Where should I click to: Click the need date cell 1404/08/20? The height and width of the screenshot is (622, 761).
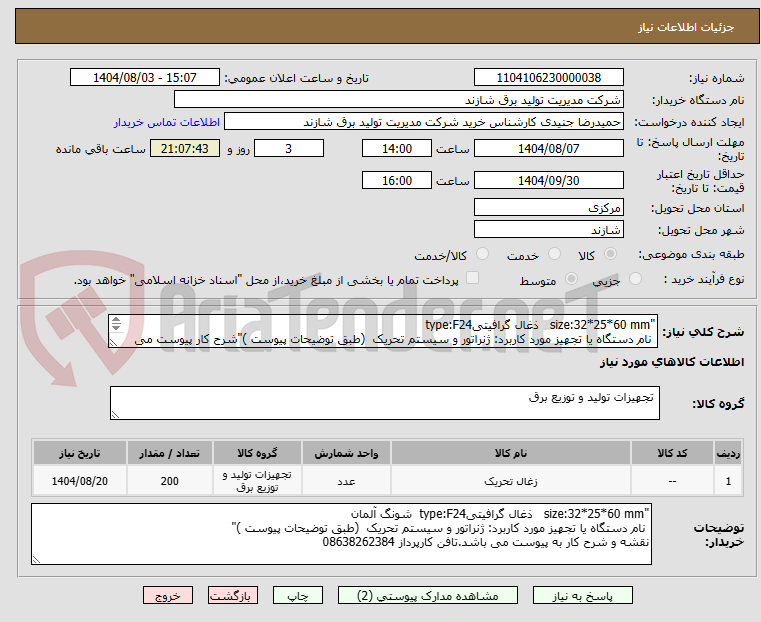(x=80, y=481)
